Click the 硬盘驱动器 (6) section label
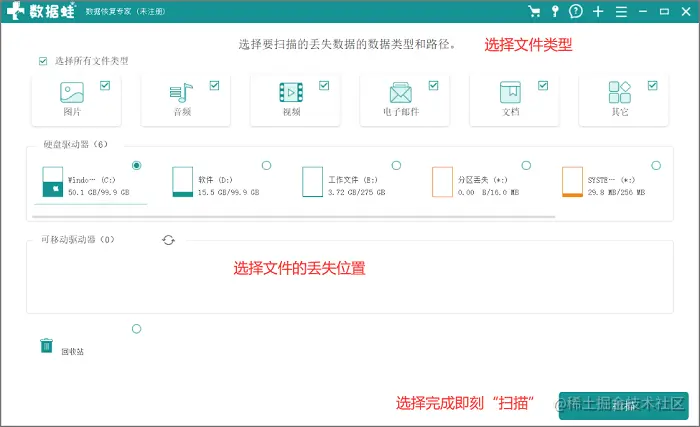Image resolution: width=700 pixels, height=427 pixels. [75, 144]
